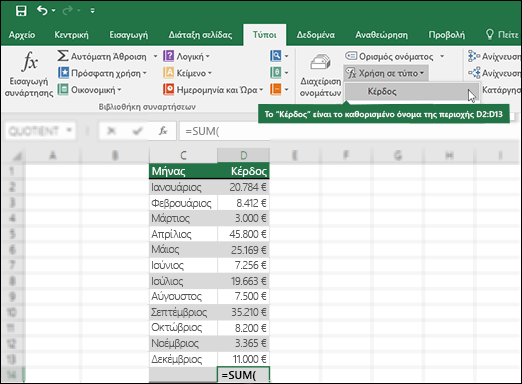Click the Ορισμός ονόματος button
The width and height of the screenshot is (522, 384).
[x=389, y=56]
